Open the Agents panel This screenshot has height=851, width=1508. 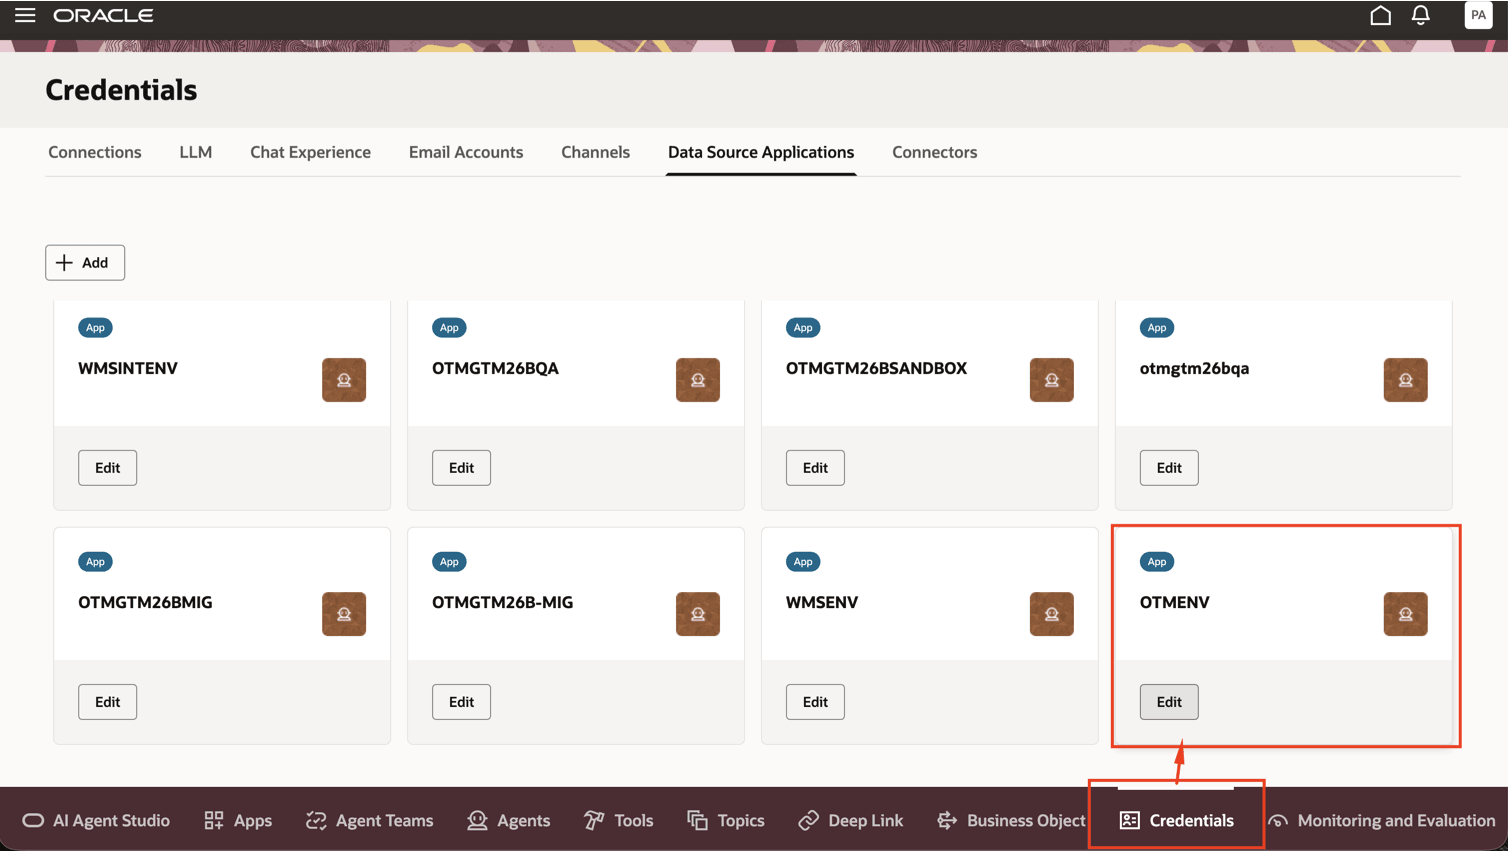coord(509,820)
